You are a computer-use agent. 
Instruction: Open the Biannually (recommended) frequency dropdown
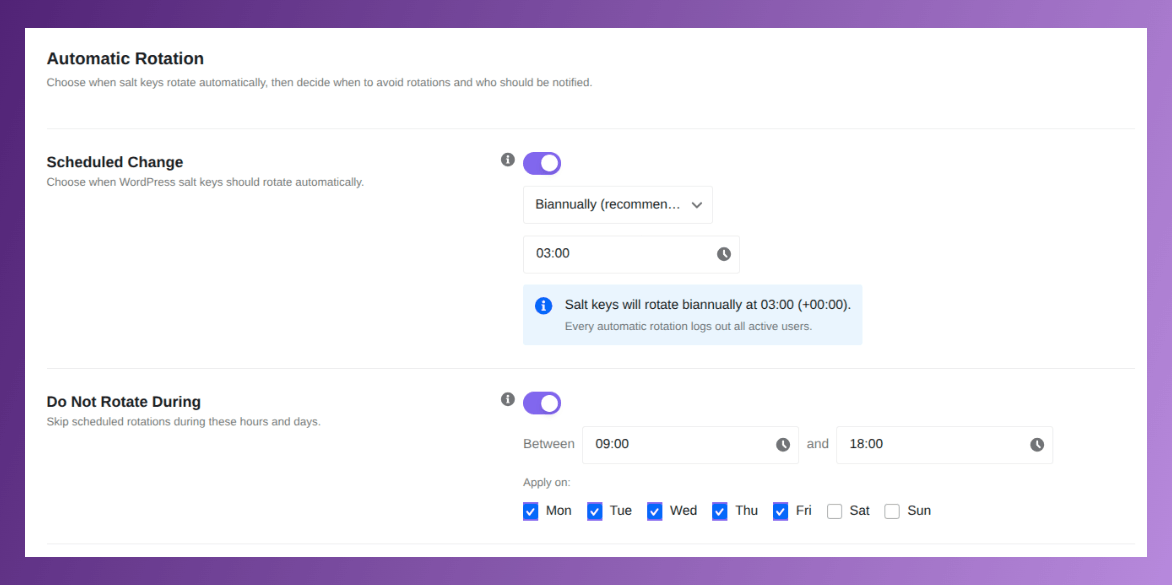(x=618, y=205)
